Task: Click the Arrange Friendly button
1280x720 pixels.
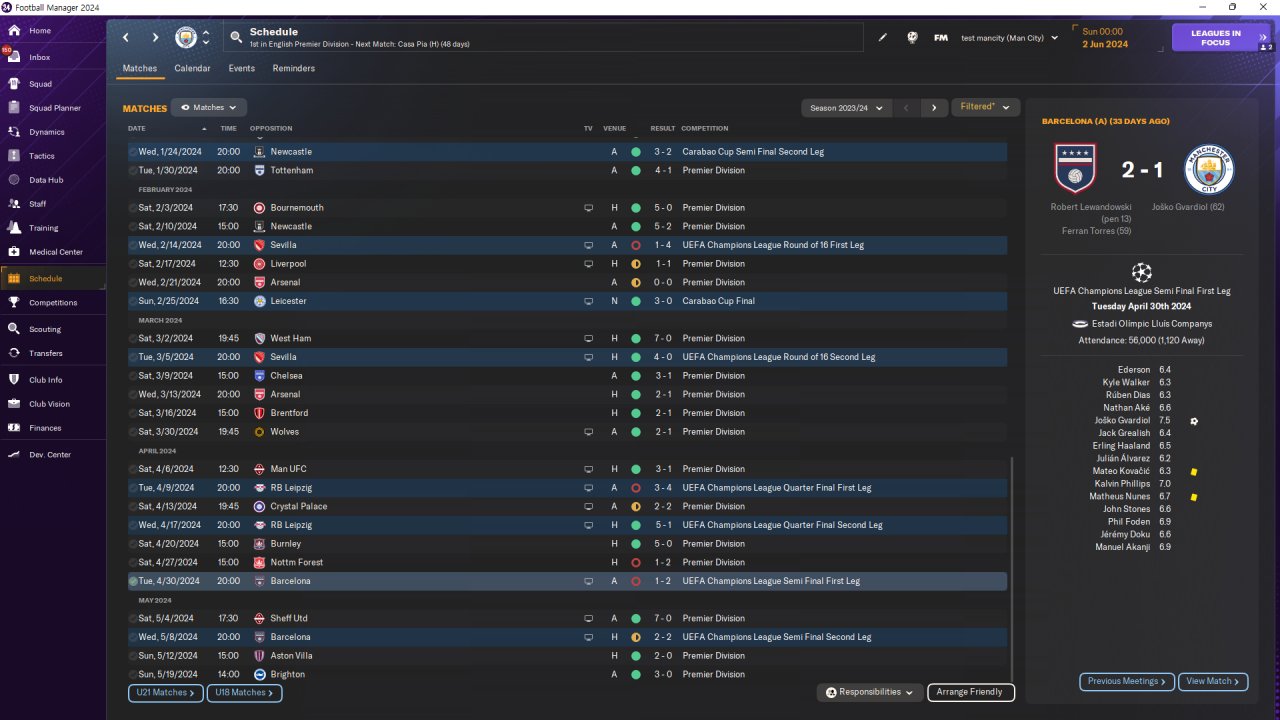Action: coord(971,692)
